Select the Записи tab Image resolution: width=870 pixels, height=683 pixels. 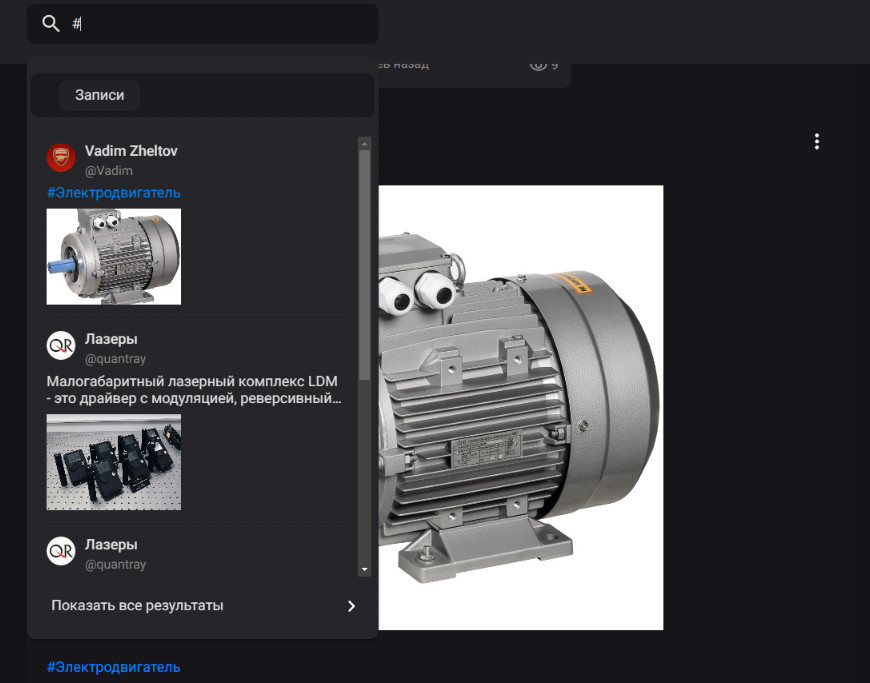(99, 95)
